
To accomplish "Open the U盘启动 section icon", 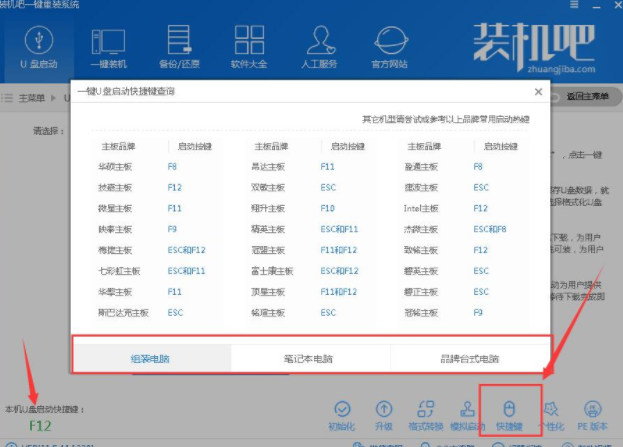I will pos(35,43).
